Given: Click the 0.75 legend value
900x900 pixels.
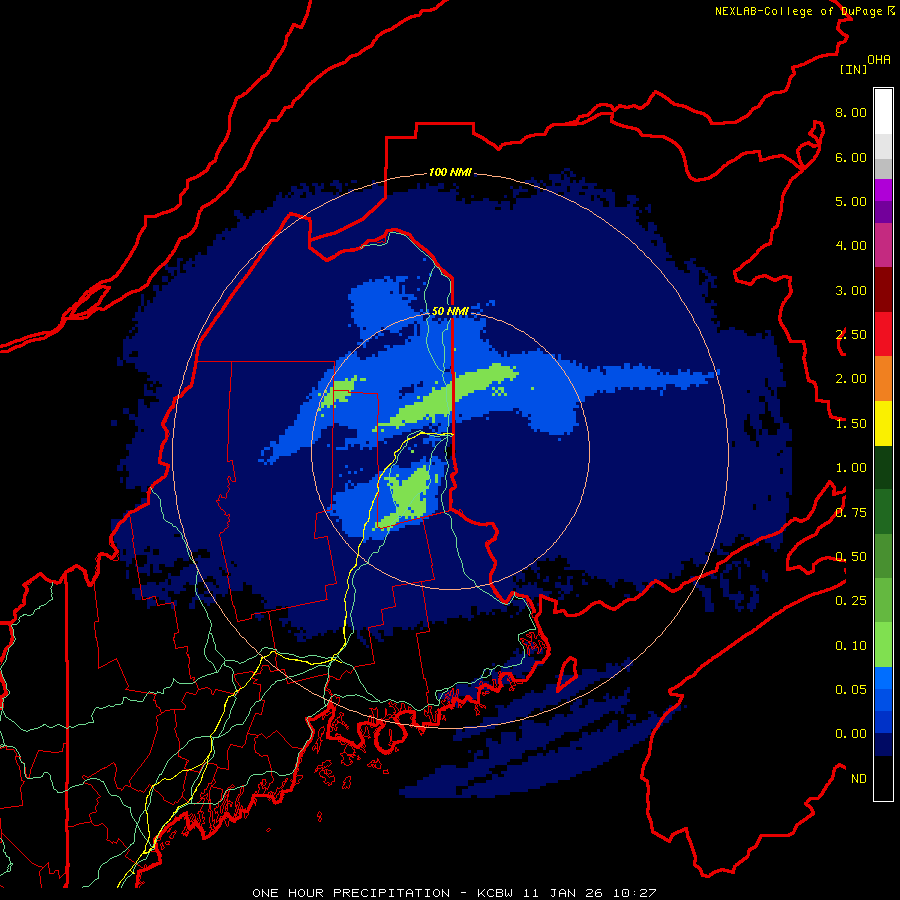Looking at the screenshot, I should point(851,513).
